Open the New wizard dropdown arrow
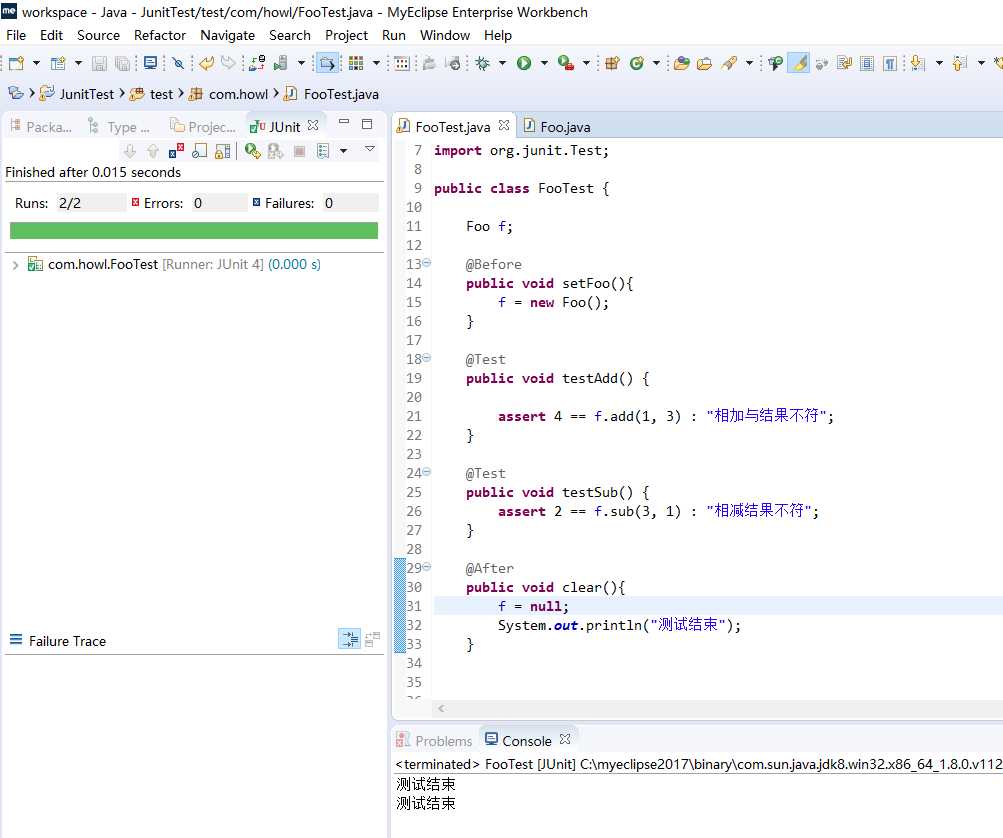Image resolution: width=1003 pixels, height=838 pixels. point(36,63)
